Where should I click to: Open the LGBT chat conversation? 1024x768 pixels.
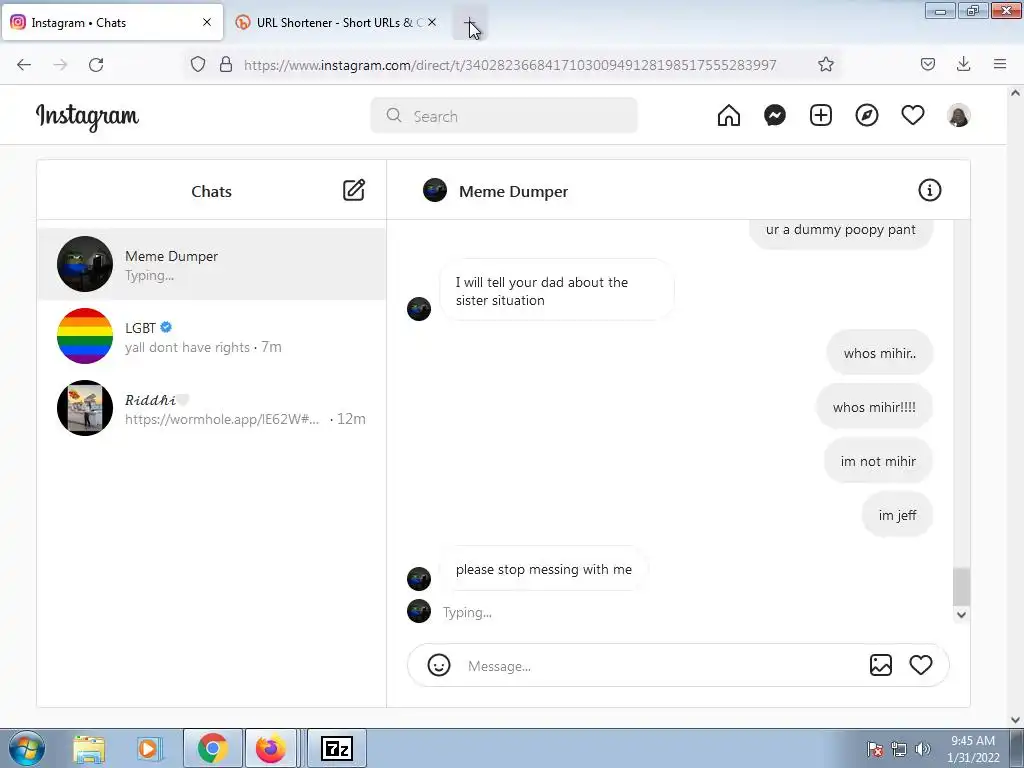pos(212,336)
